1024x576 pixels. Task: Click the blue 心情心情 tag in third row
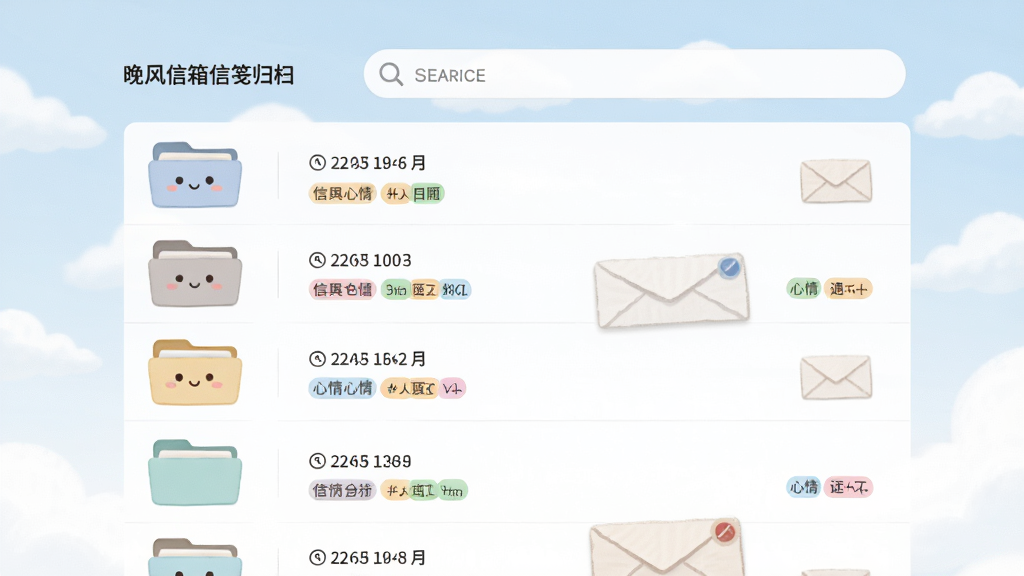point(342,389)
